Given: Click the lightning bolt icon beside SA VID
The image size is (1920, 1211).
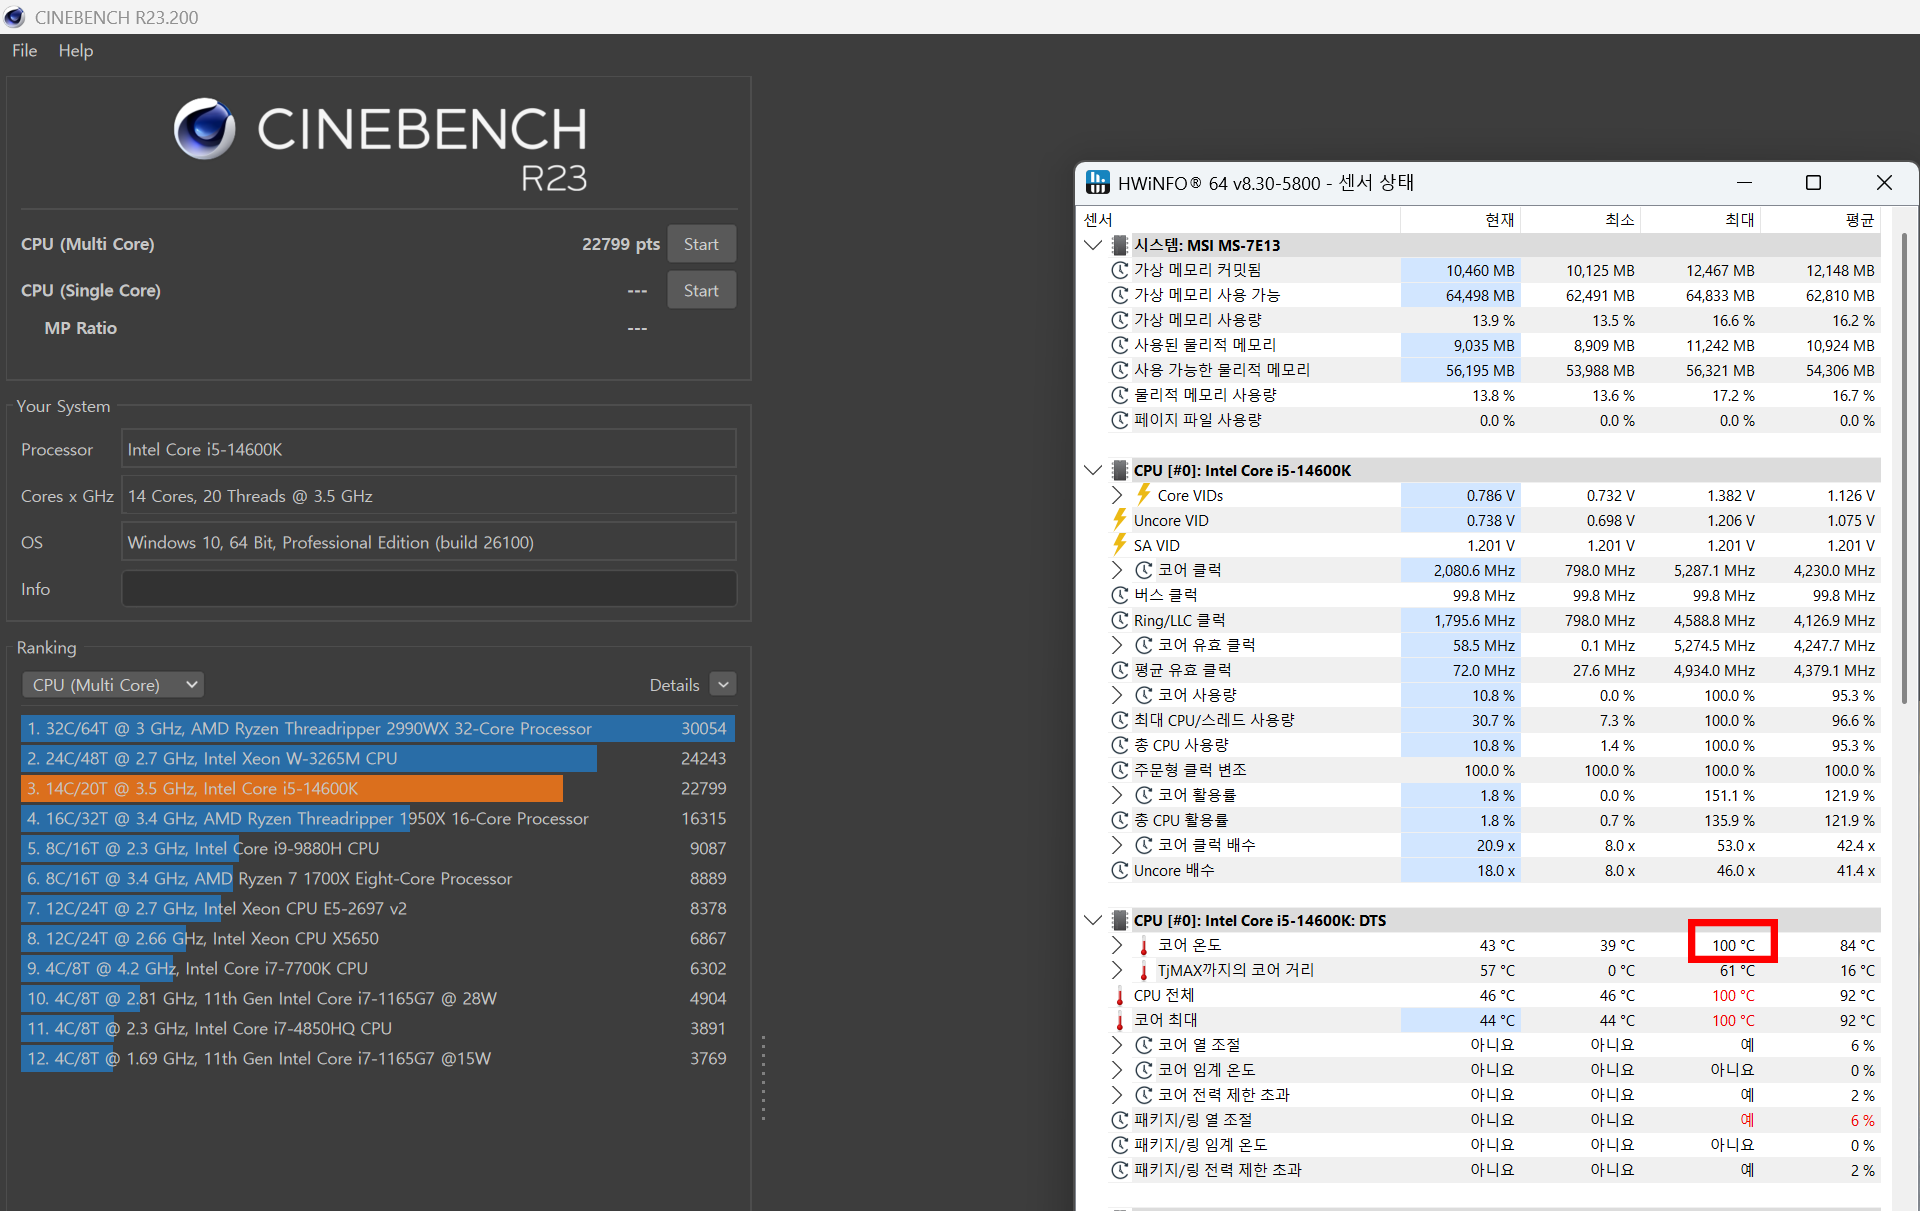Looking at the screenshot, I should click(1120, 545).
